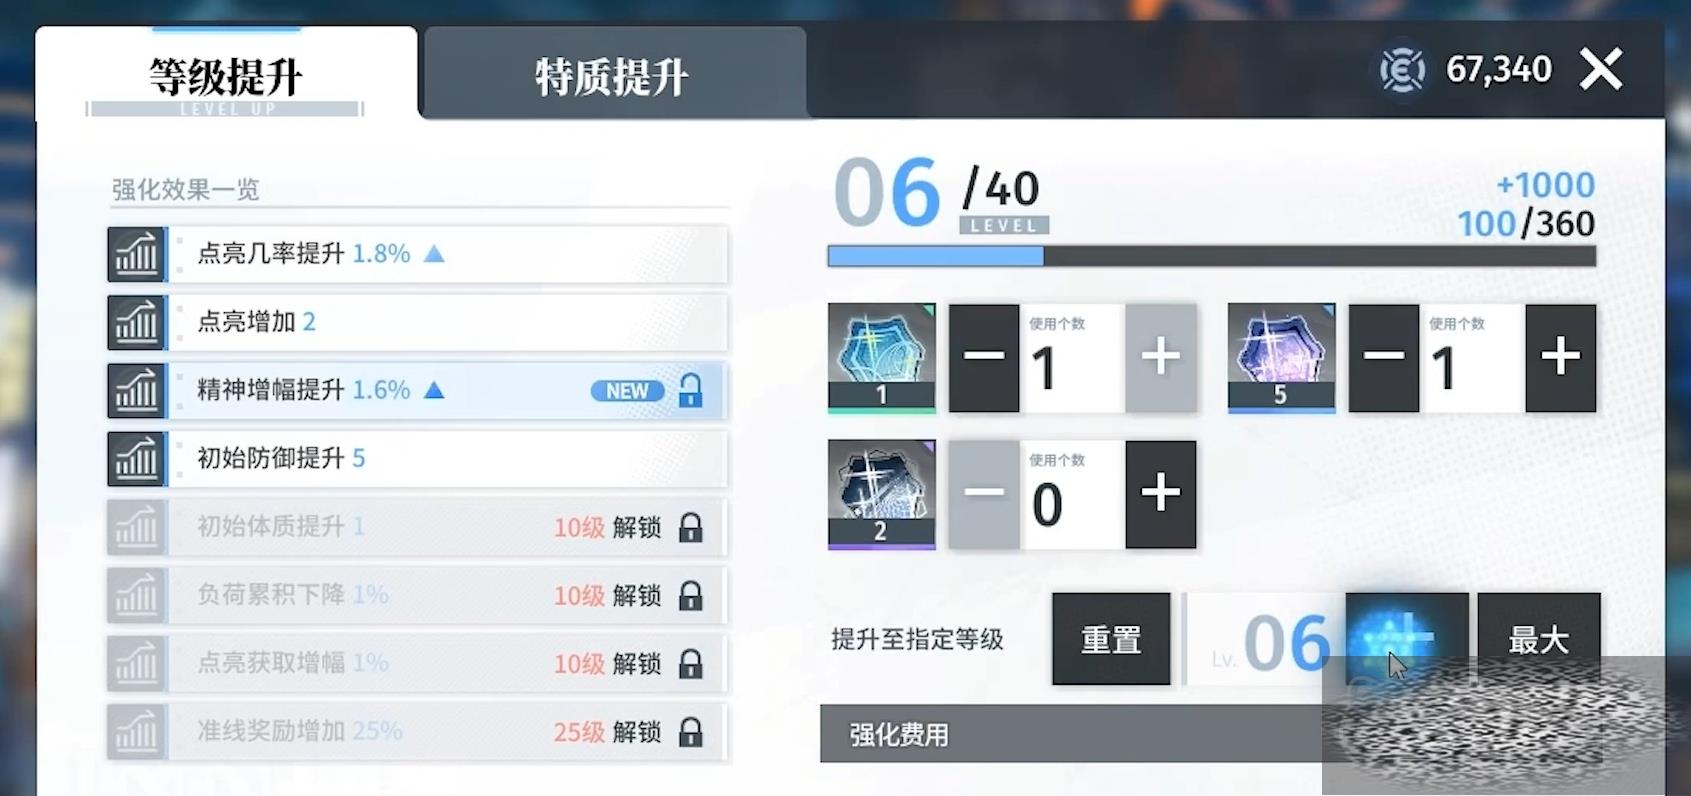Click the level experience progress bar
The image size is (1691, 796).
[x=1211, y=257]
